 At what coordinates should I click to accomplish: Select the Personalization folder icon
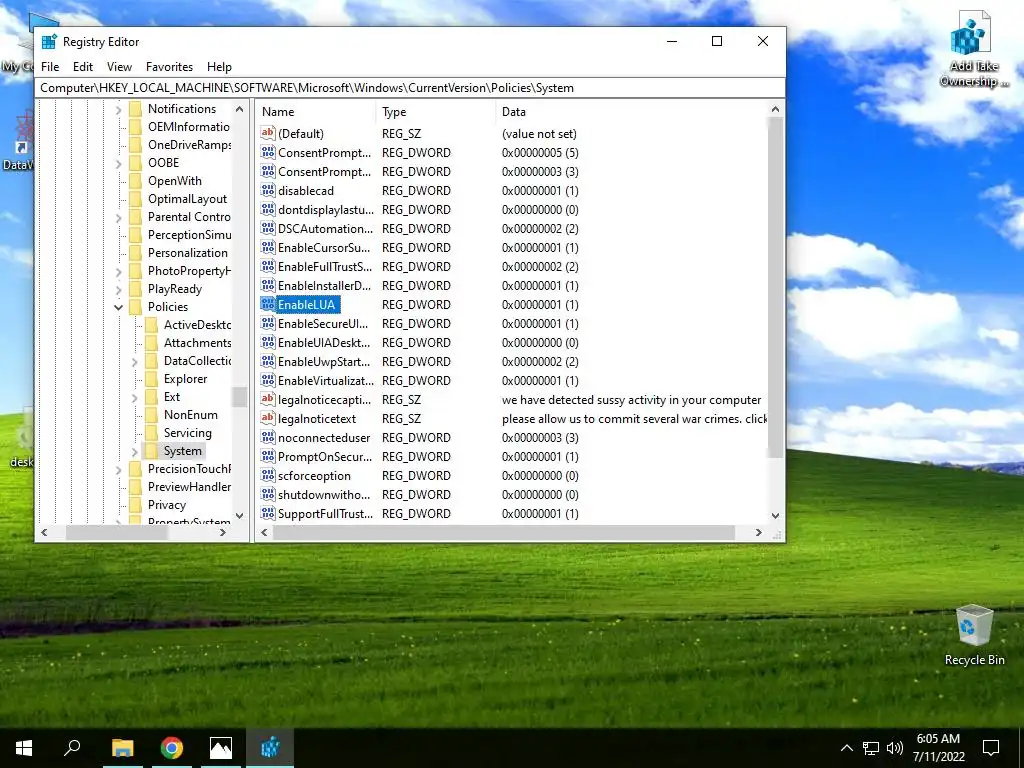point(135,253)
